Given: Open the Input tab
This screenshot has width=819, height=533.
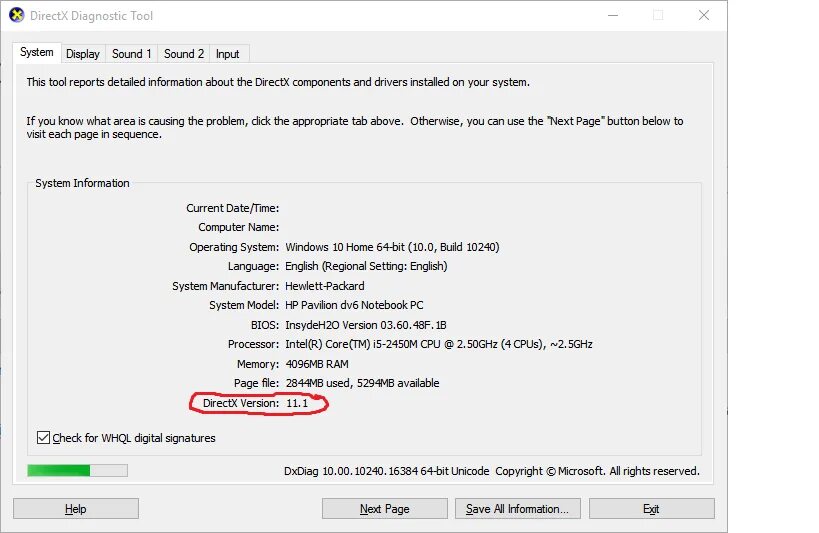Looking at the screenshot, I should (228, 54).
